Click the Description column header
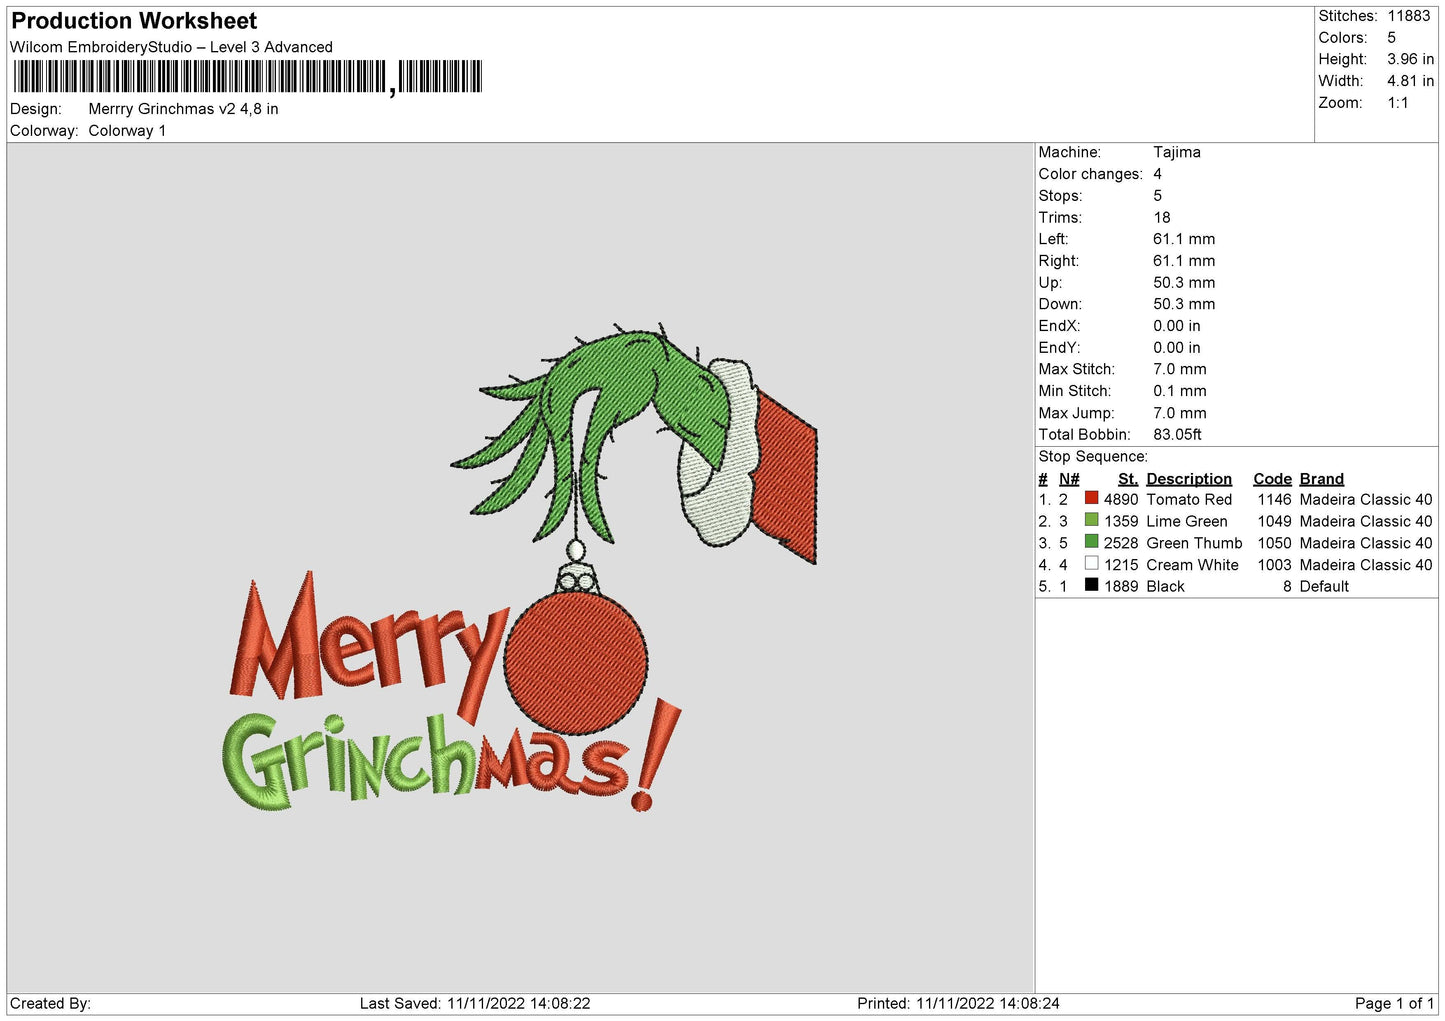This screenshot has width=1445, height=1021. point(1189,479)
